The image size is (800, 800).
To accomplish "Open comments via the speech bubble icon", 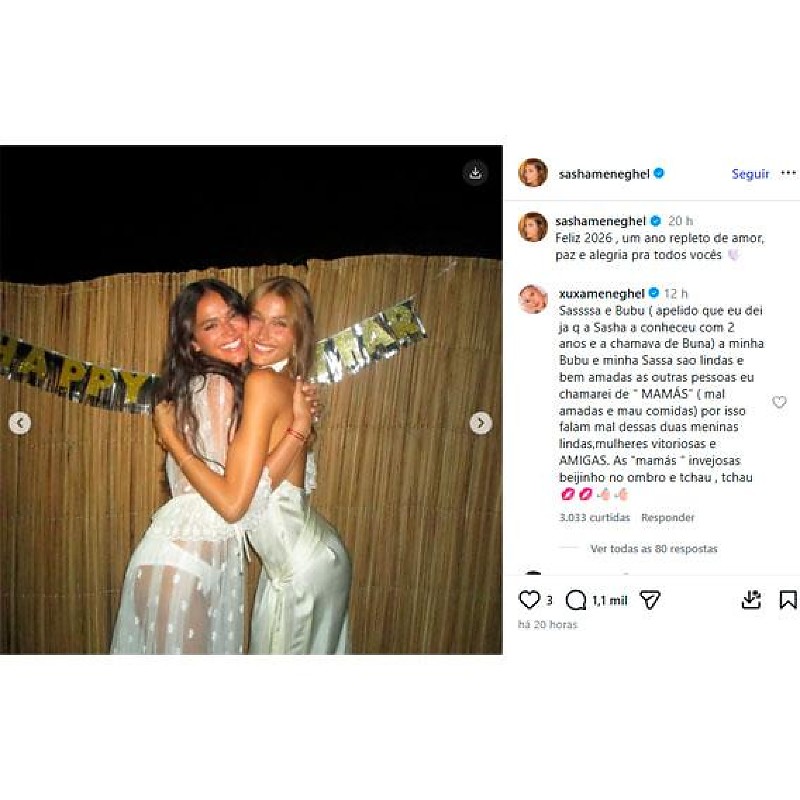I will pos(576,600).
